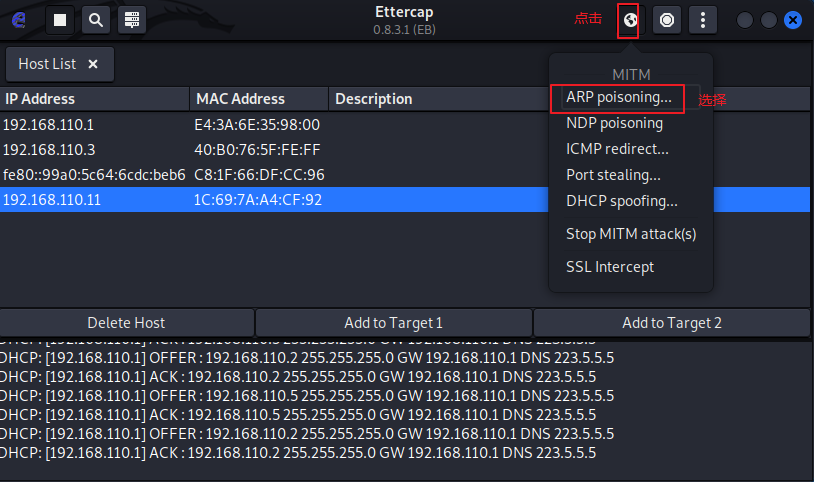
Task: Click Delete Host button
Action: click(127, 323)
